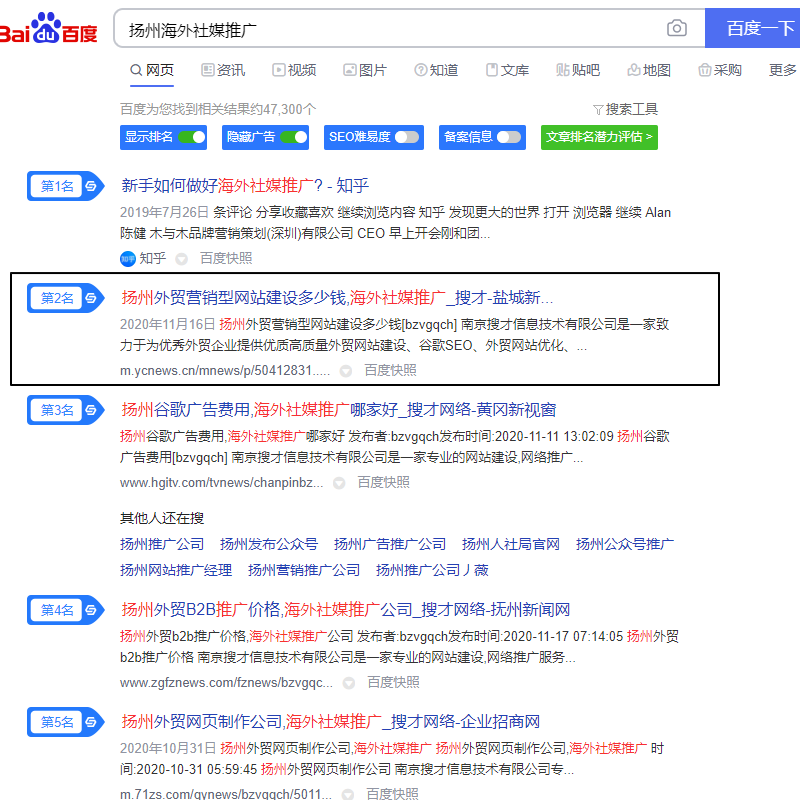Click 百度快照 link under 知乎 result
The height and width of the screenshot is (800, 800).
[226, 259]
